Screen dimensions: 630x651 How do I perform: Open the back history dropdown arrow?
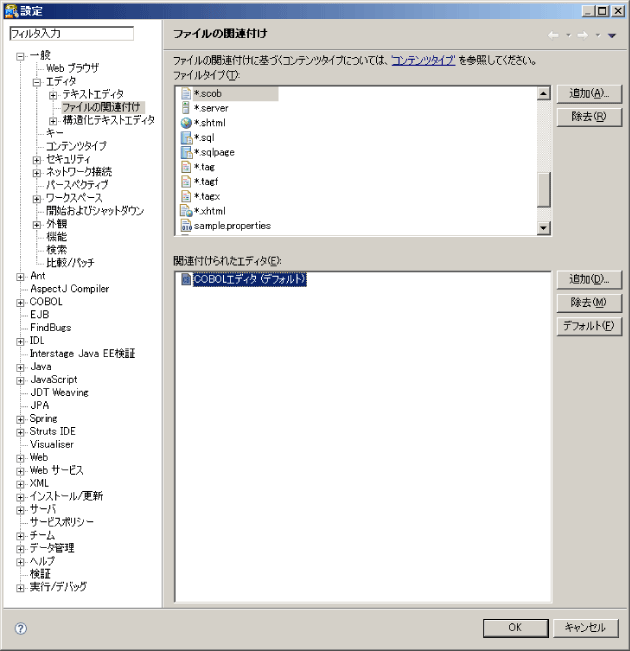[569, 35]
